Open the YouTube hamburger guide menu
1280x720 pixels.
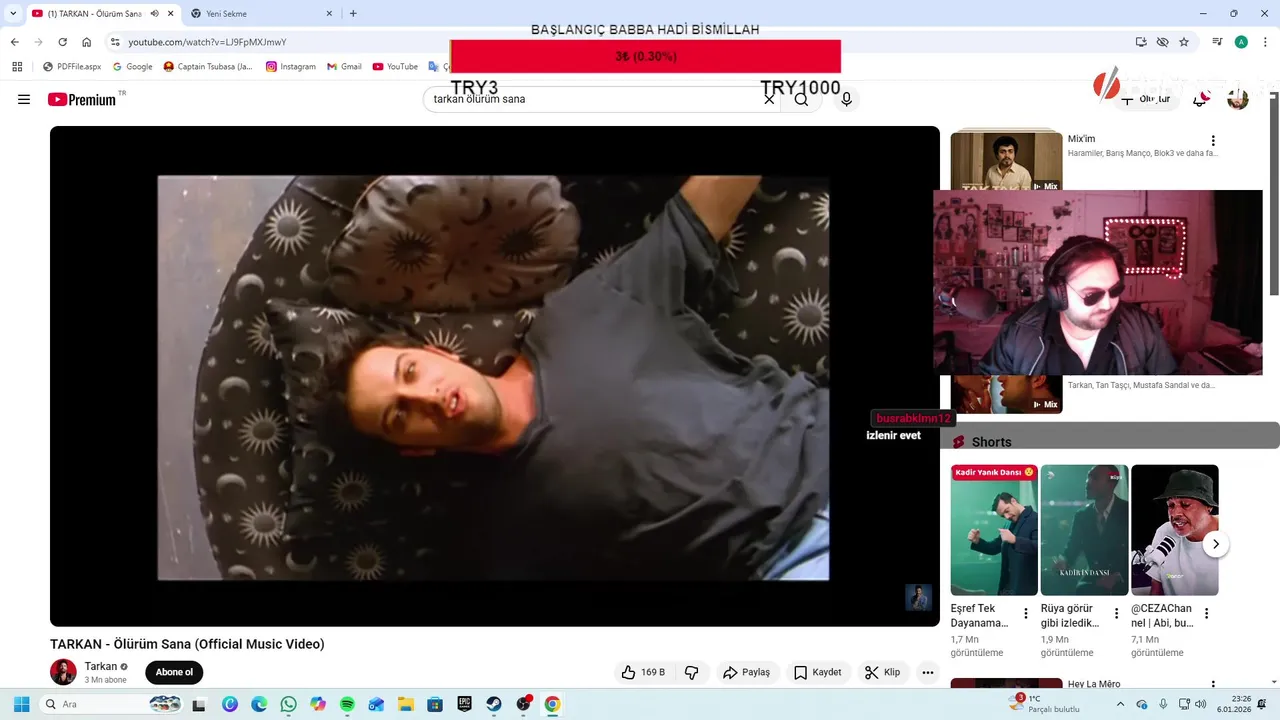tap(24, 99)
